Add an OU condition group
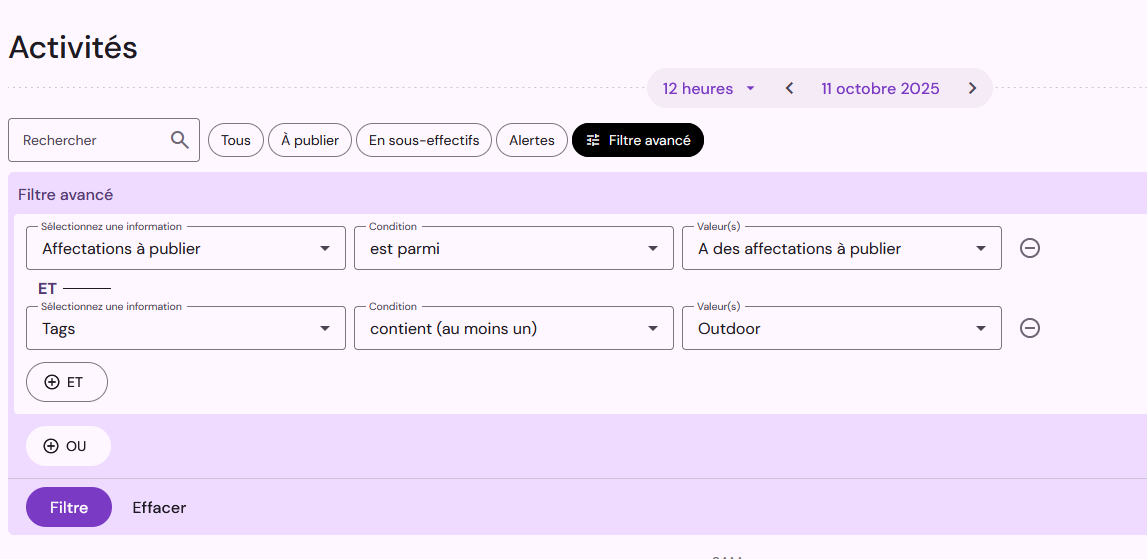Viewport: 1147px width, 559px height. point(68,446)
